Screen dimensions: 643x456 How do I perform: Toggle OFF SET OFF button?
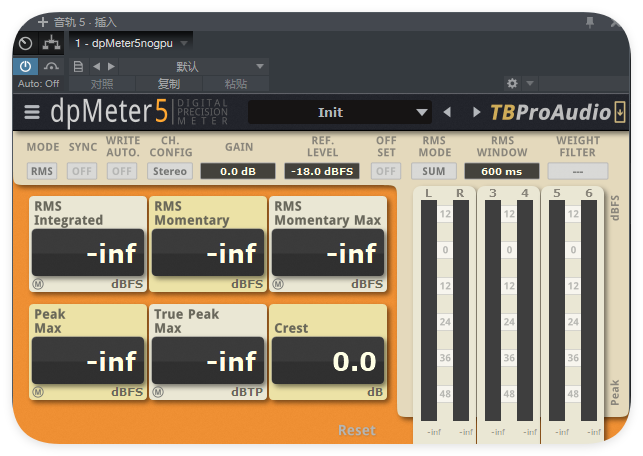click(386, 171)
